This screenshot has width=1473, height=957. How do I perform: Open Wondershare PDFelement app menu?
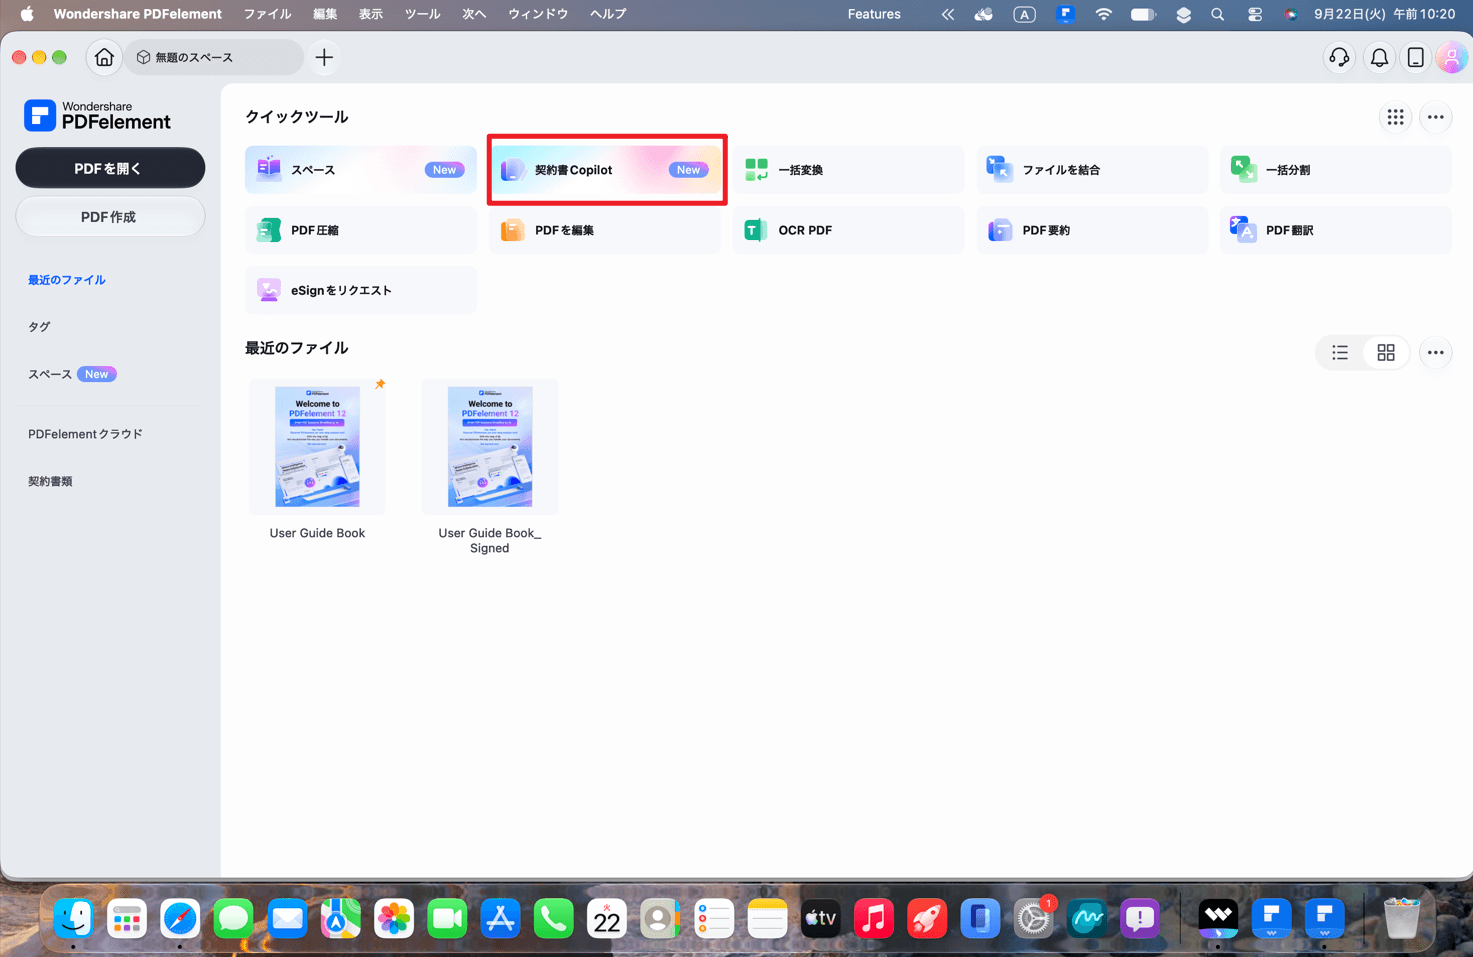pyautogui.click(x=138, y=14)
